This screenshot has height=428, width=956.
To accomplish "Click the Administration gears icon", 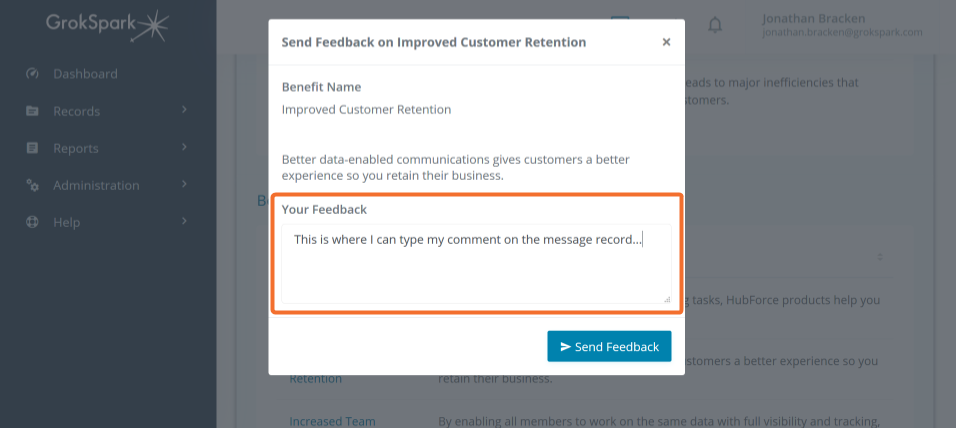I will 32,185.
